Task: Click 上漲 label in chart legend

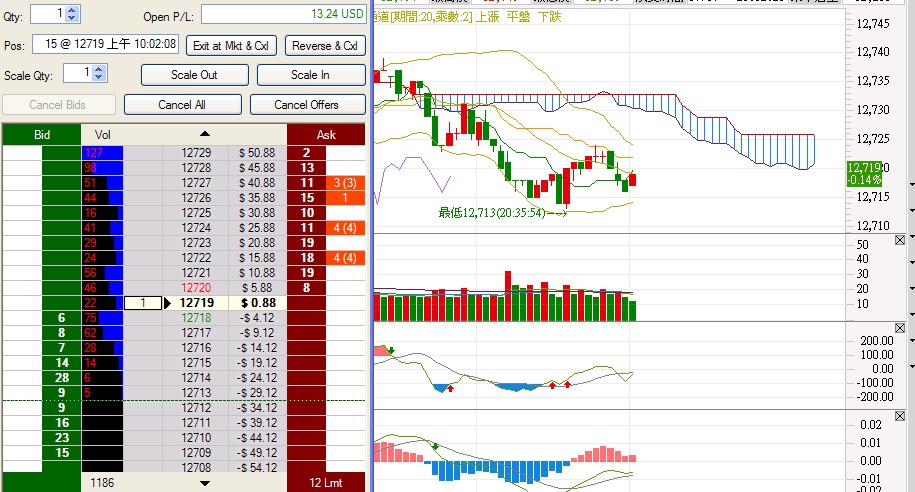Action: coord(488,17)
